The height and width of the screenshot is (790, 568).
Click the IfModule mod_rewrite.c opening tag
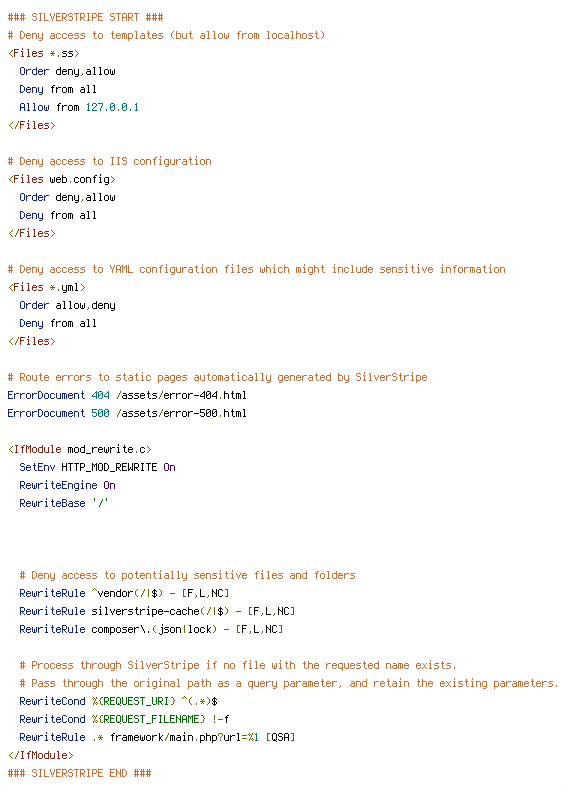click(x=80, y=449)
